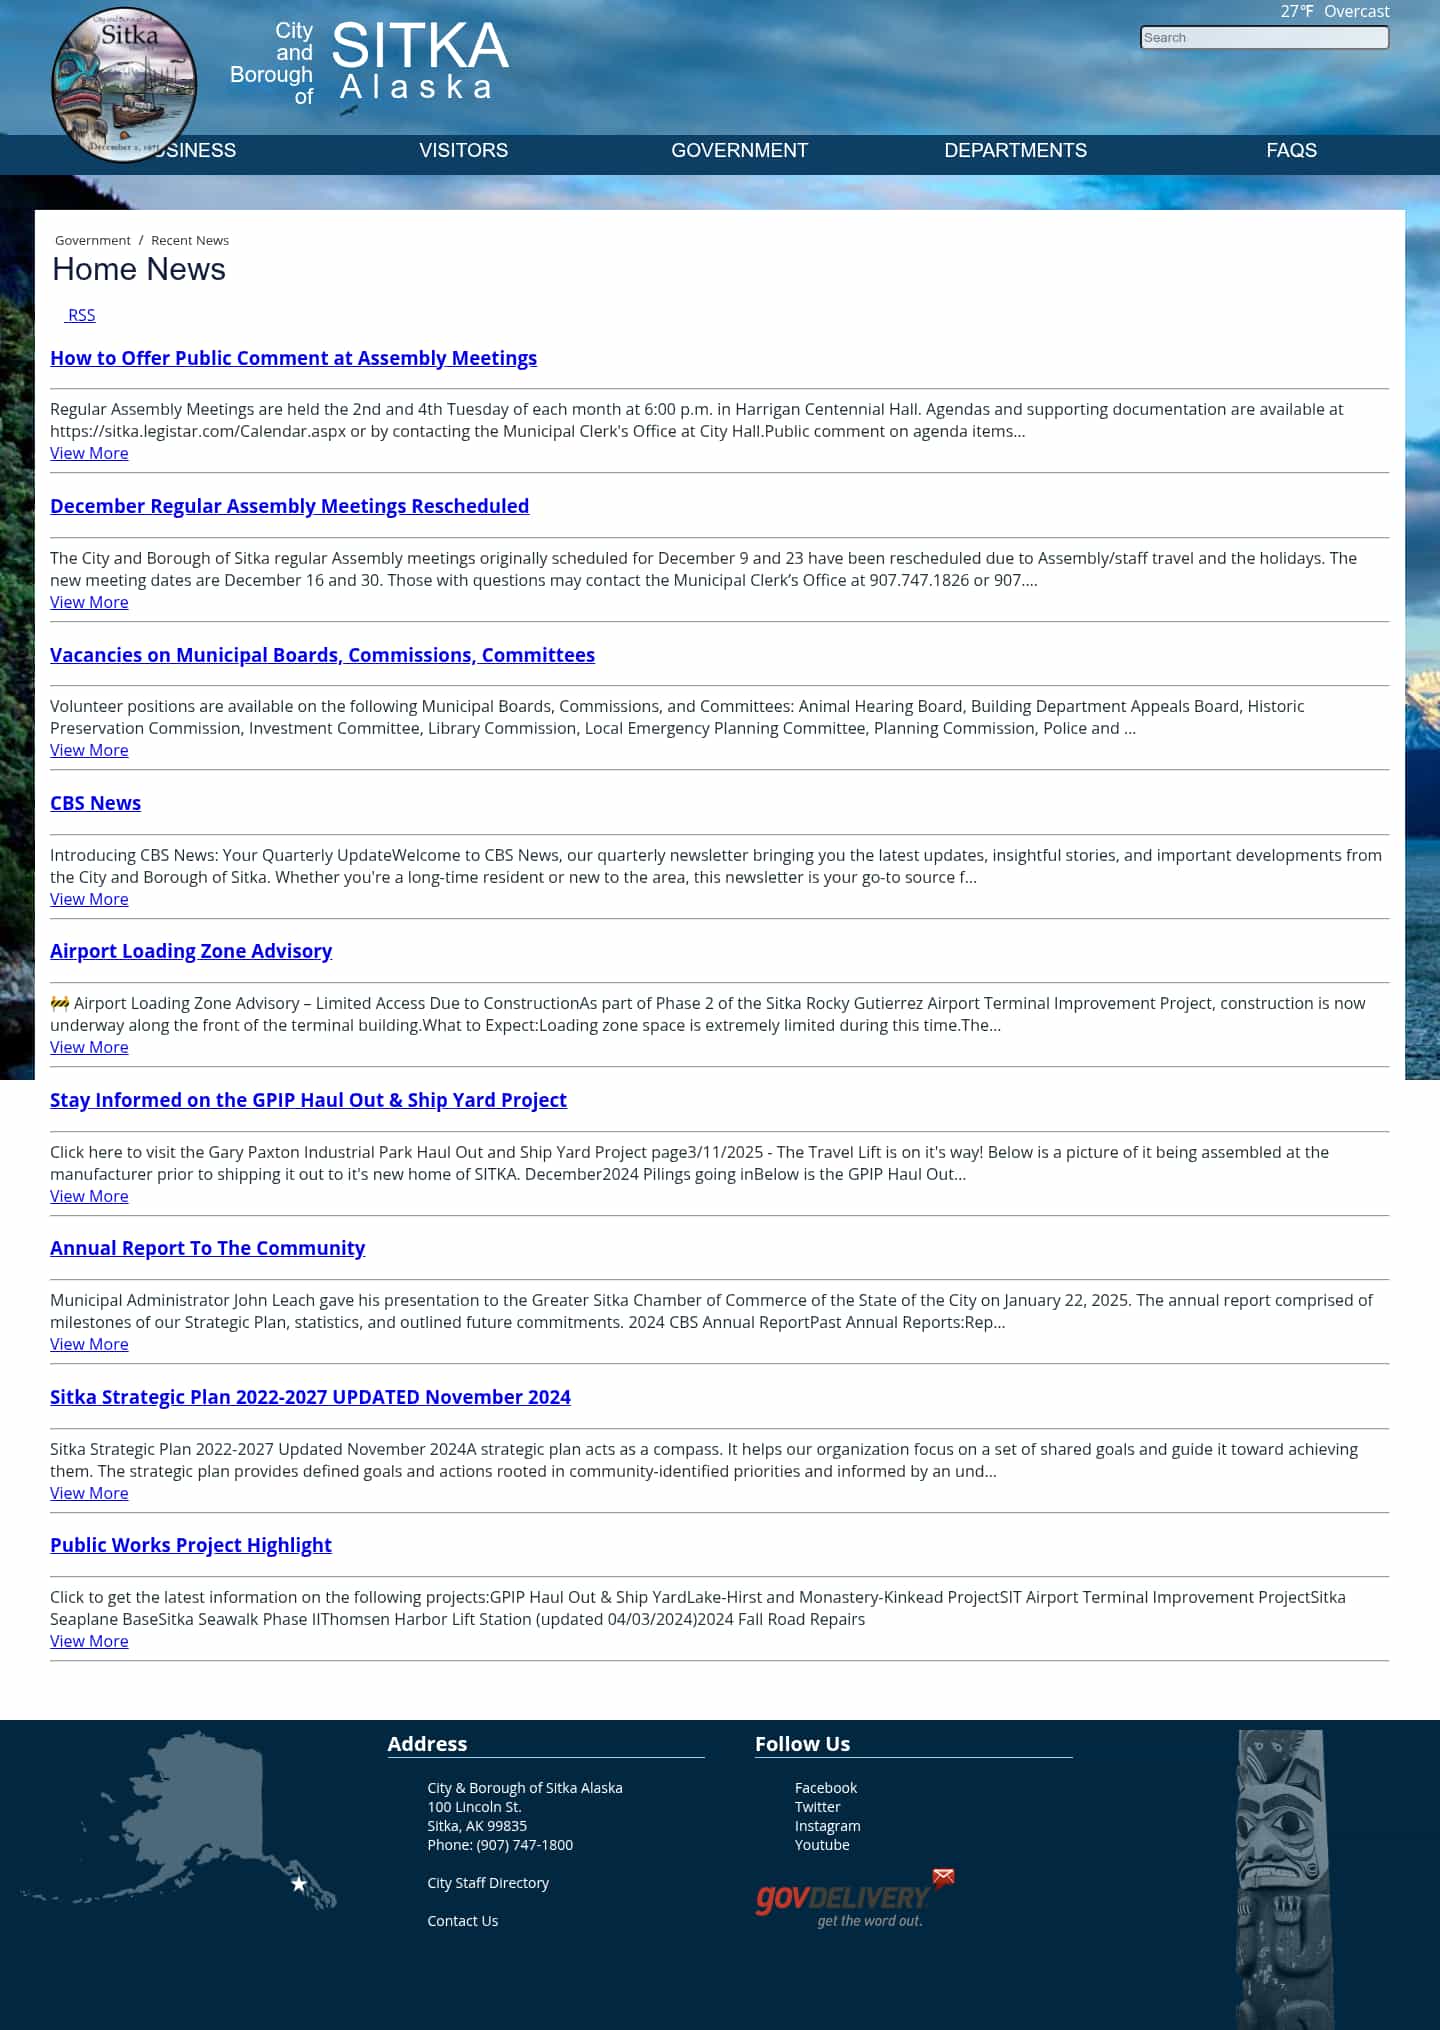The image size is (1440, 2030).
Task: View More under Annual Report summary
Action: click(x=89, y=1344)
